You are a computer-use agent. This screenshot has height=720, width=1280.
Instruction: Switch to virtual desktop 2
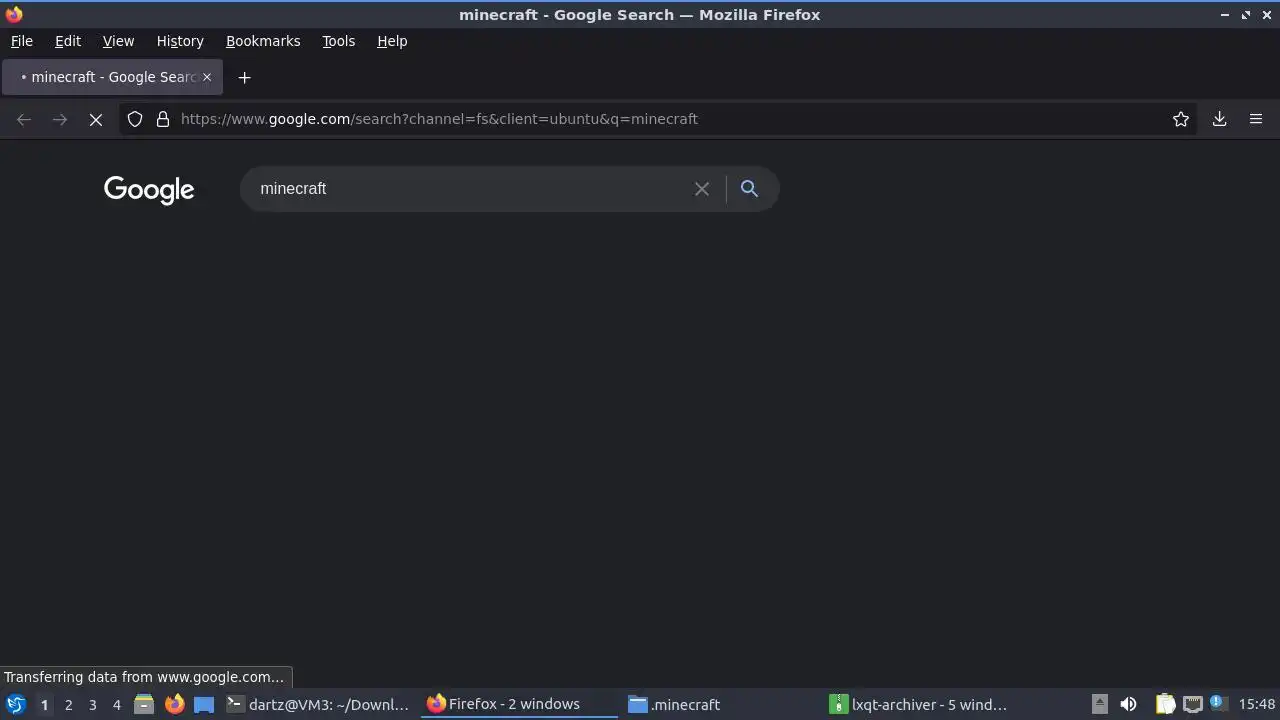pos(68,705)
